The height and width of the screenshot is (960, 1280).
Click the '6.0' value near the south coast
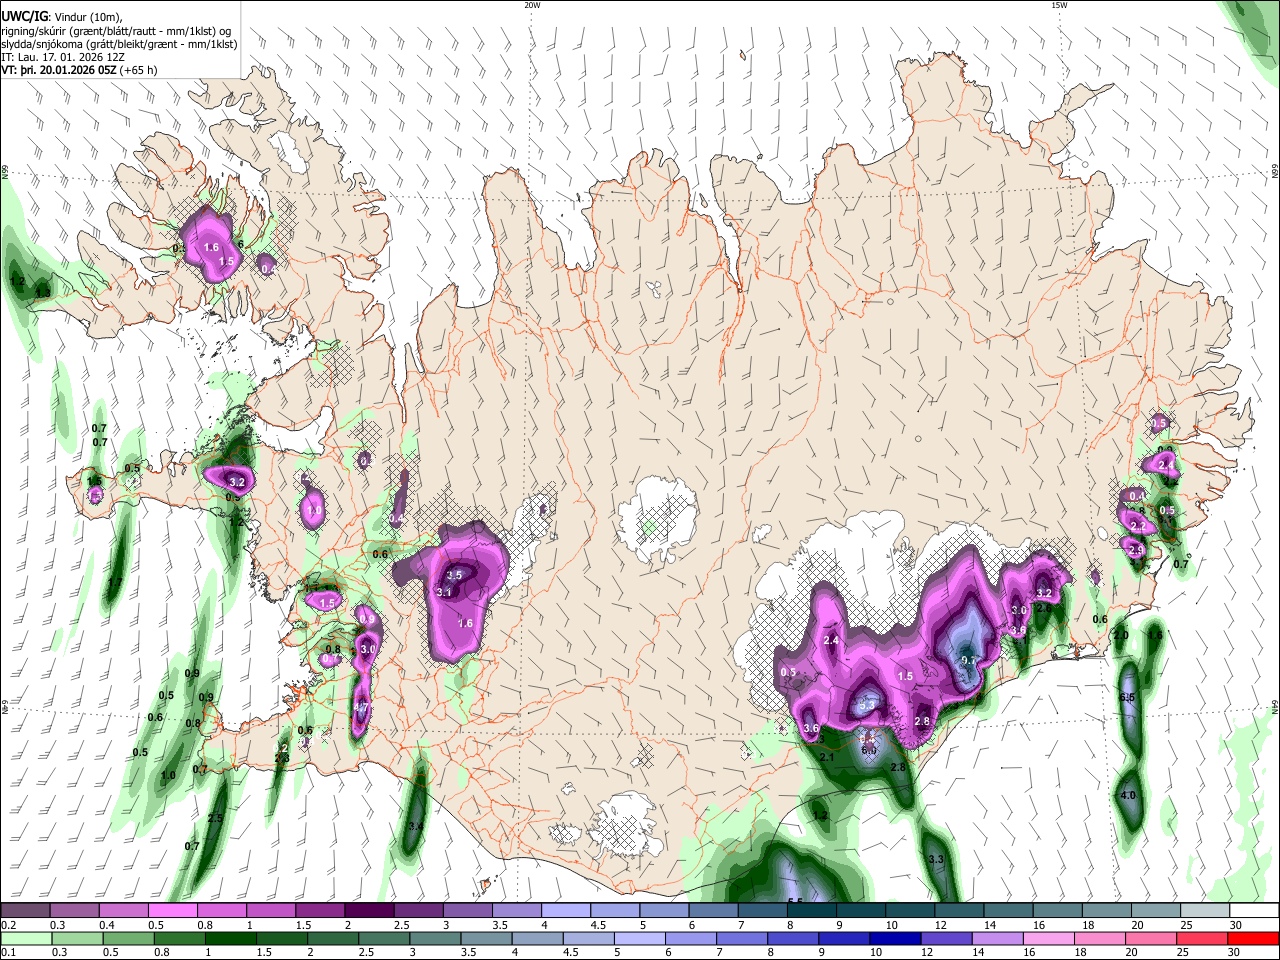click(869, 750)
